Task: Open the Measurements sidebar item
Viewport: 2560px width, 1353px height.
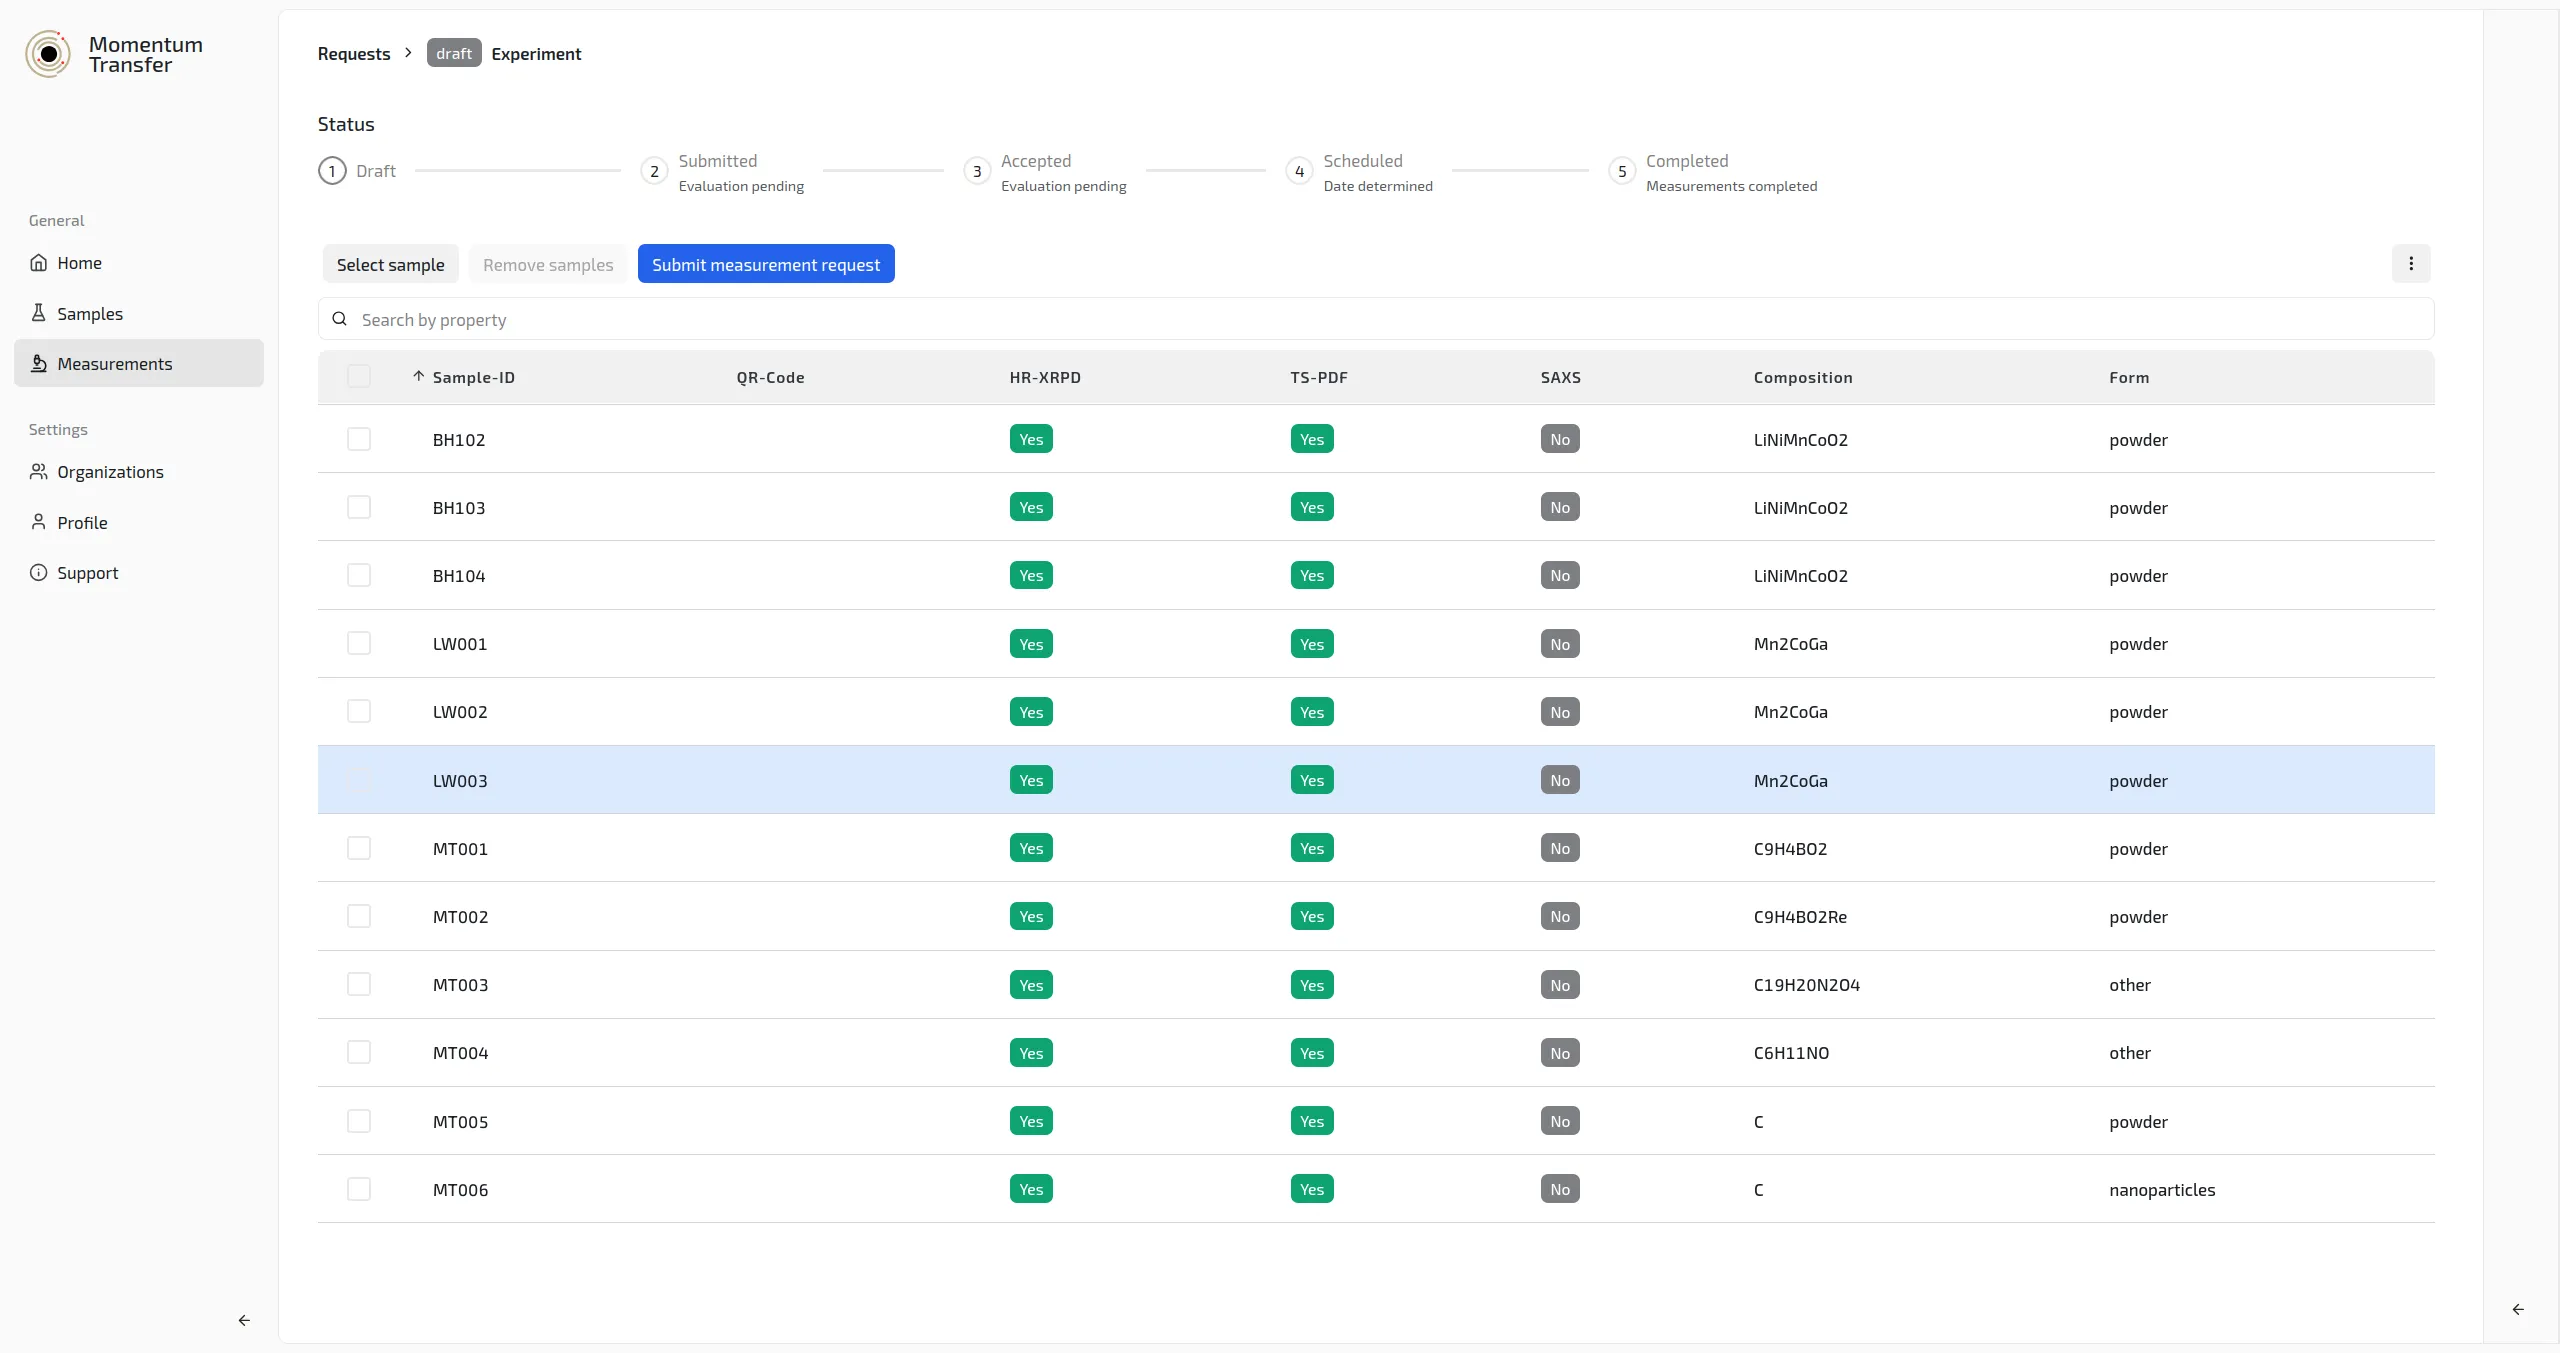Action: 114,364
